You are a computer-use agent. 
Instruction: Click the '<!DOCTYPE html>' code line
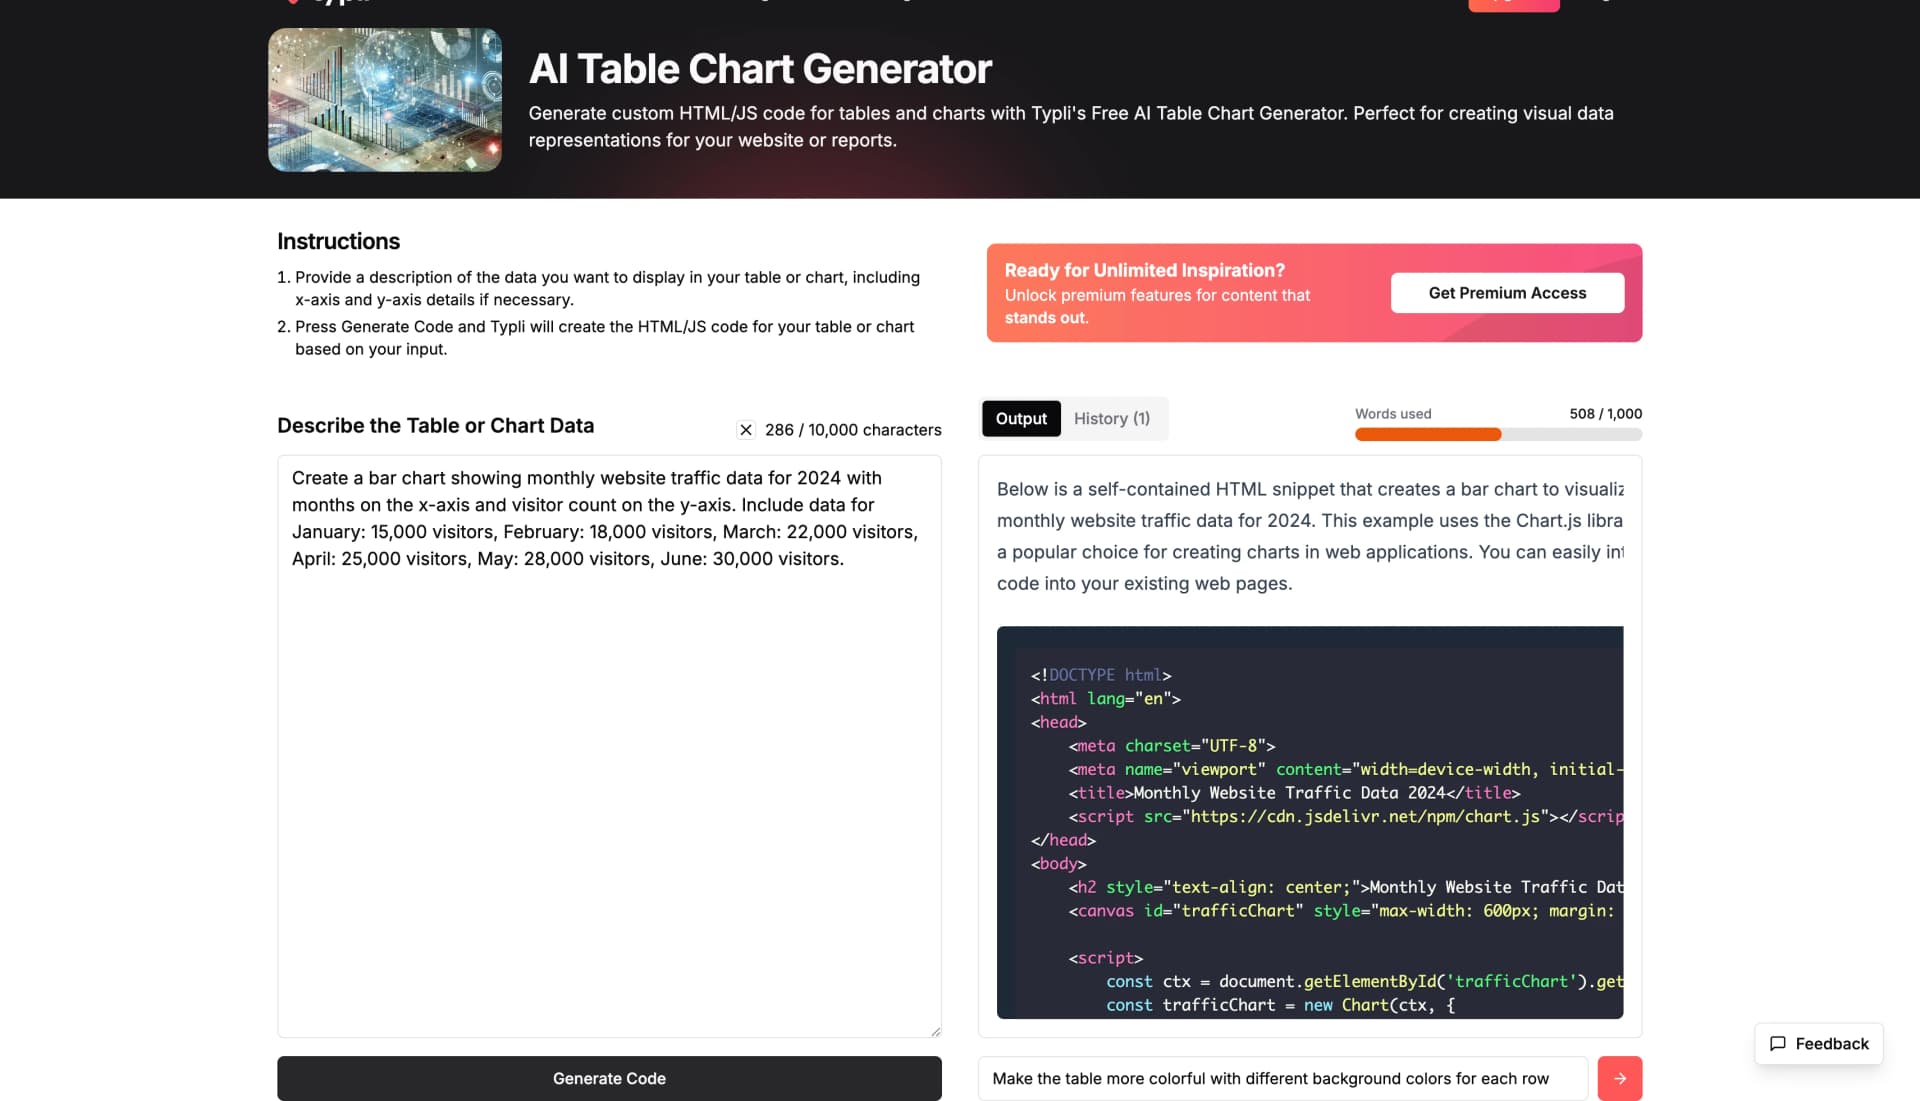[x=1100, y=675]
